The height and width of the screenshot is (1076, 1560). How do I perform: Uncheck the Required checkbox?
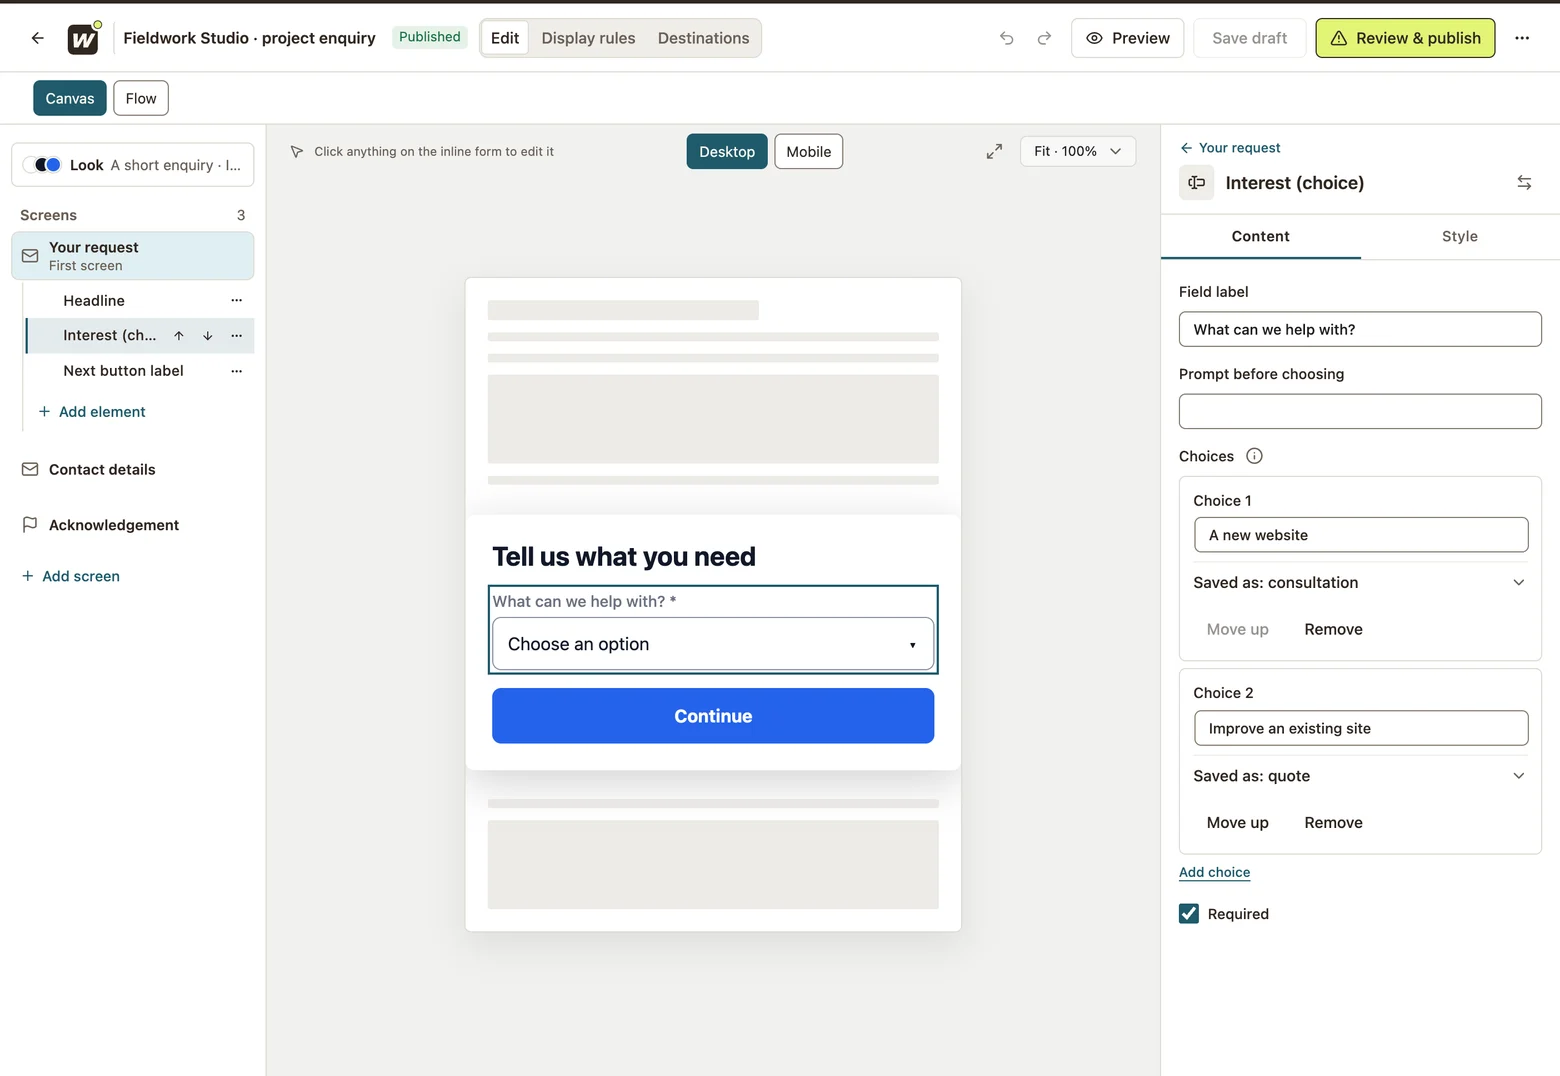(x=1189, y=914)
